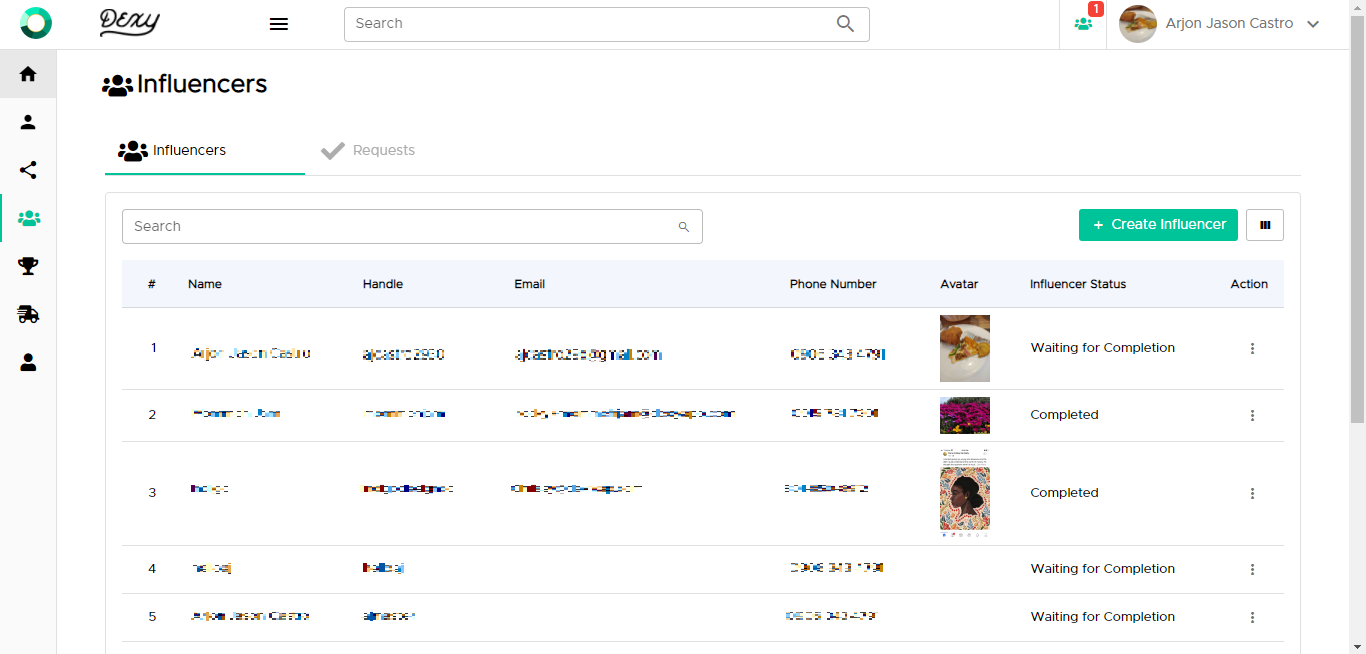Click the magnifier icon in the top search
Screen dimensions: 1366x654
[x=846, y=24]
